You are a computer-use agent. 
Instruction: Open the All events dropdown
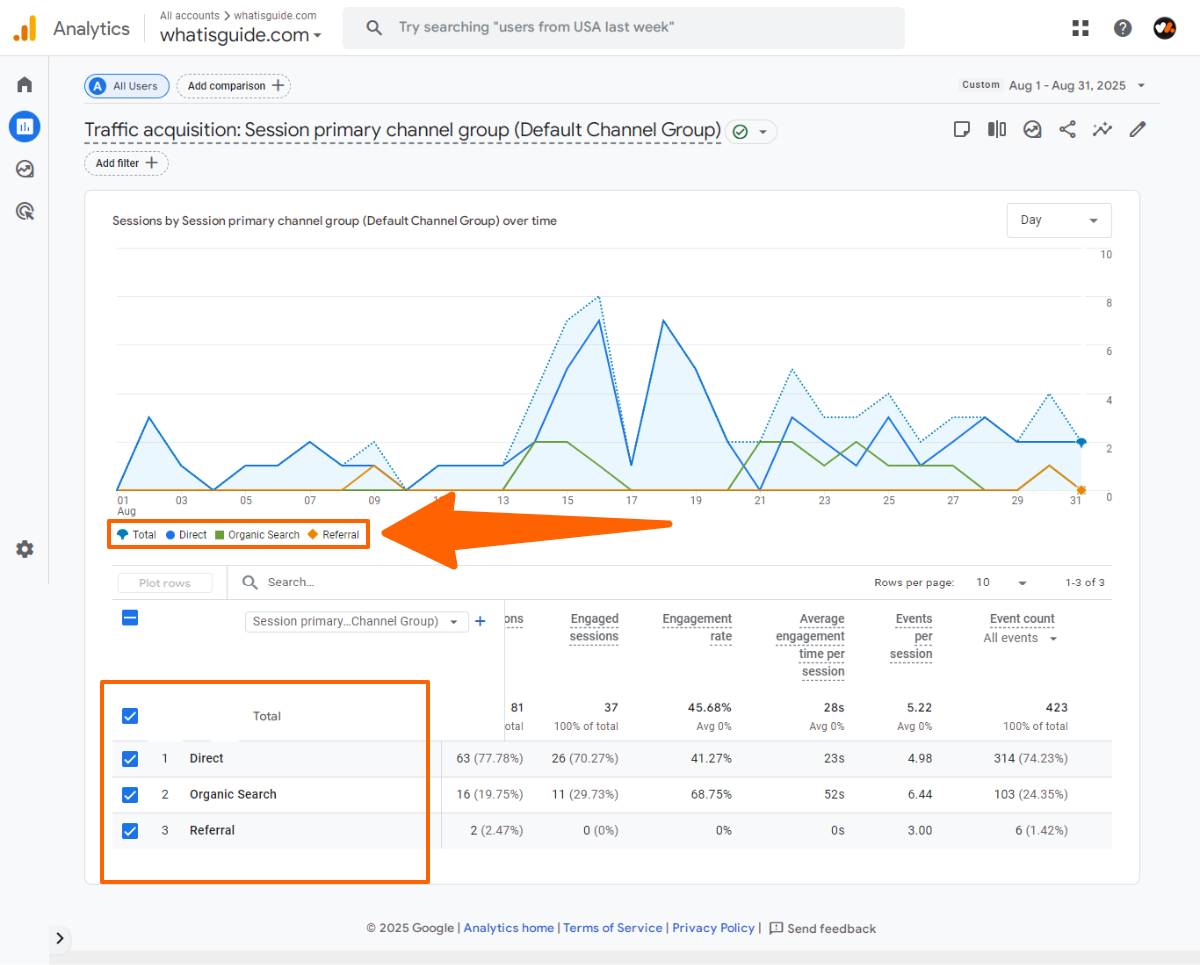click(x=1020, y=638)
